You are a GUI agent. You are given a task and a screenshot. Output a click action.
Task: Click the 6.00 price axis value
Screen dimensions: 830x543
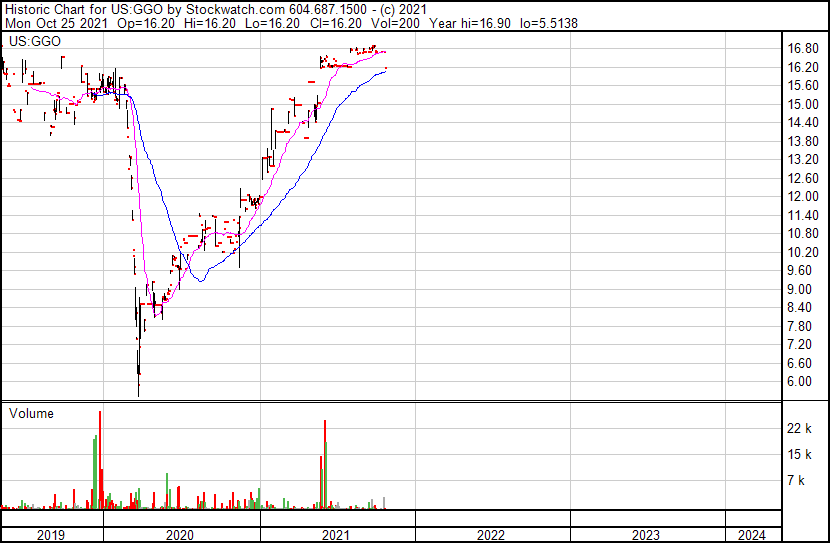tap(799, 382)
